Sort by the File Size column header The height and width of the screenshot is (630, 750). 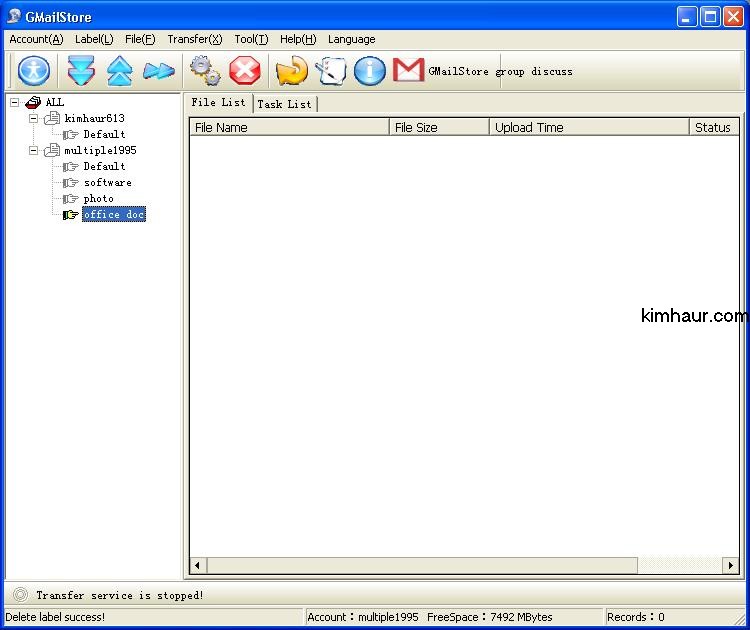point(438,128)
